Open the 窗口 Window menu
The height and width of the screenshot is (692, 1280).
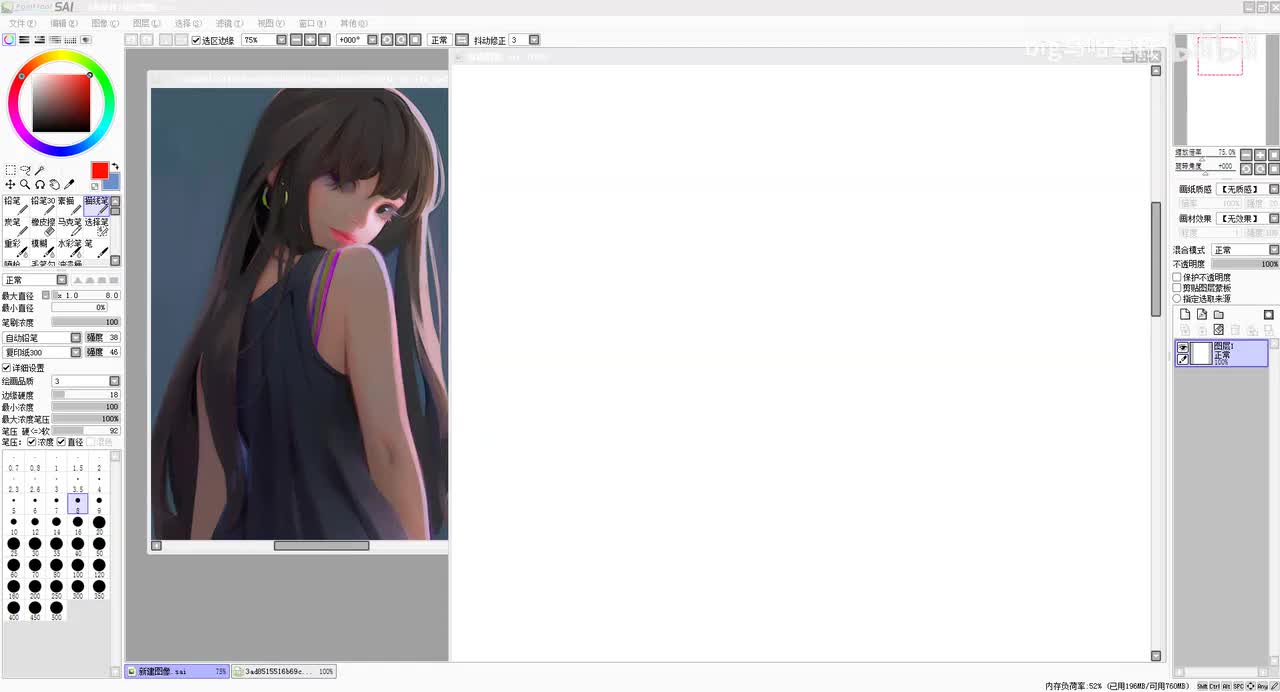coord(312,23)
